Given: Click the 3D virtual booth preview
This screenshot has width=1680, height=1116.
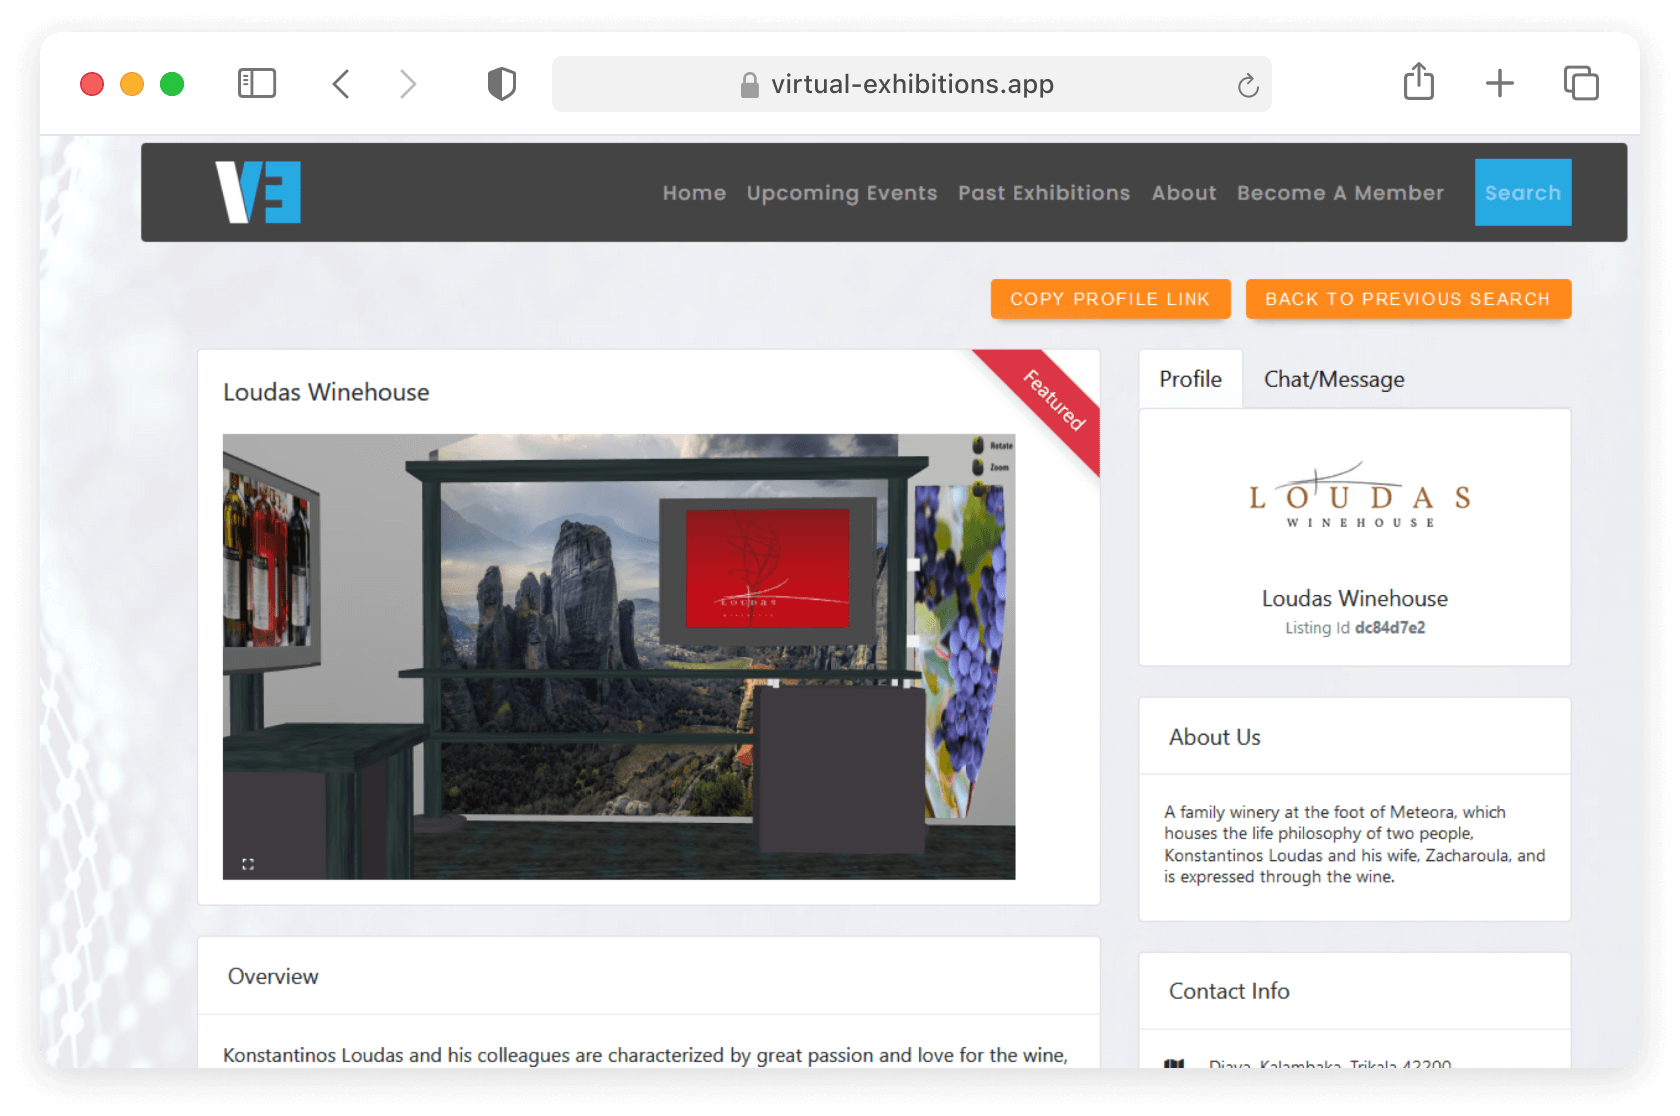Looking at the screenshot, I should [x=619, y=656].
